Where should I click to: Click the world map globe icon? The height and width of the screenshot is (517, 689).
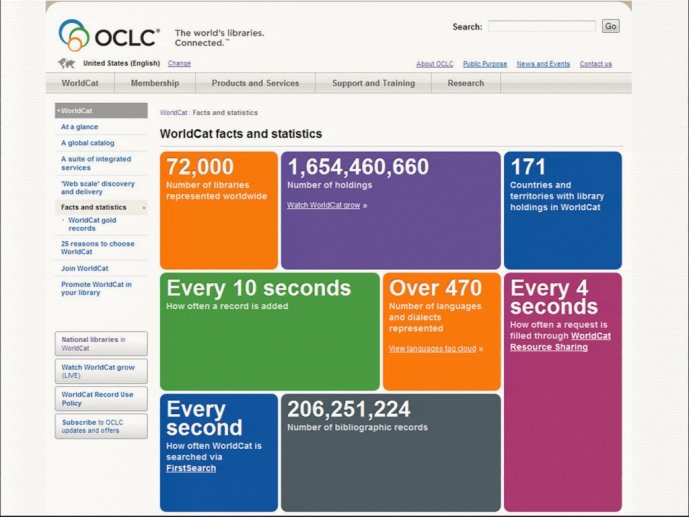pyautogui.click(x=67, y=64)
